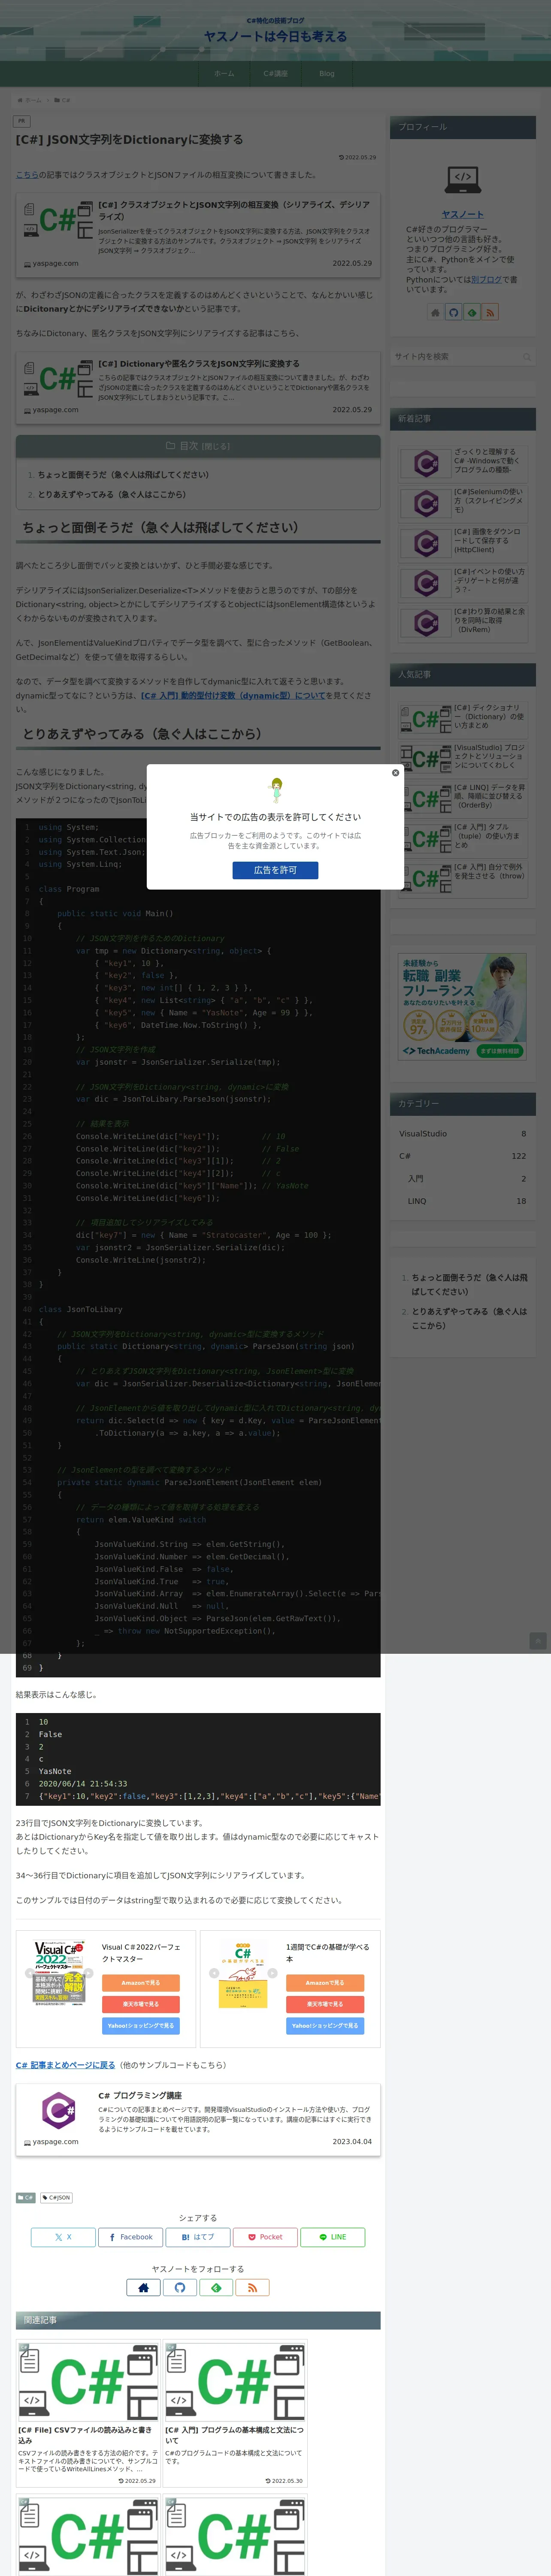Image resolution: width=551 pixels, height=2576 pixels.
Task: Click sidebar contents item ちょっと面倒そうだ
Action: (469, 1284)
